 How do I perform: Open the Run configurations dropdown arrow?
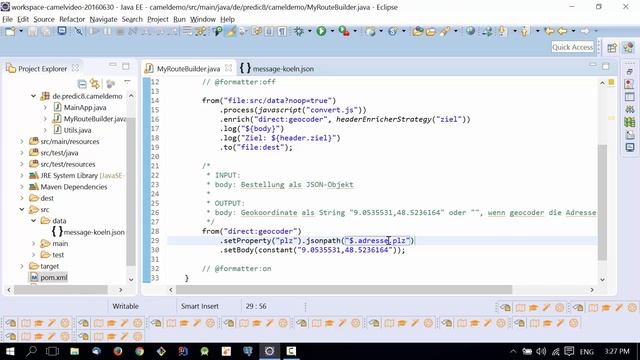332,31
